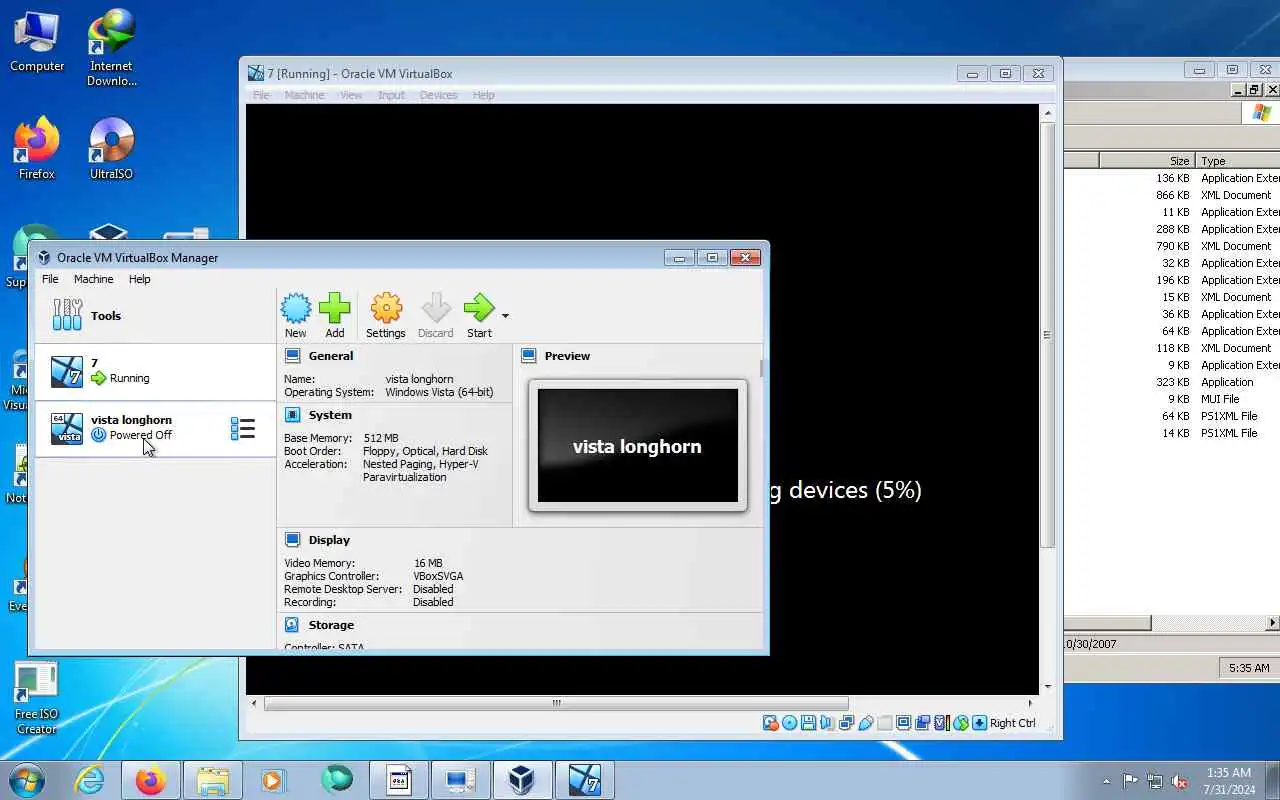
Task: Click the muted volume tray icon
Action: (x=1179, y=781)
